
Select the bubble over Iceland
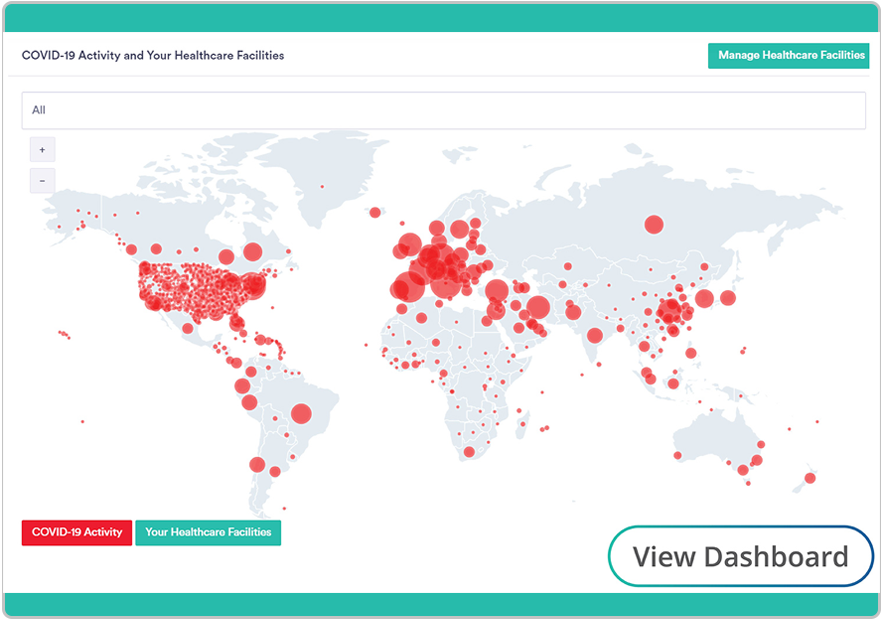(x=375, y=212)
